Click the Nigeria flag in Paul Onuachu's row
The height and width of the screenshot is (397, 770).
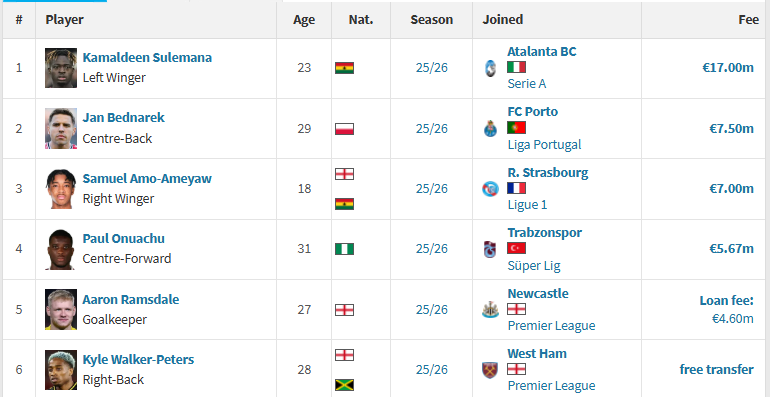point(344,249)
